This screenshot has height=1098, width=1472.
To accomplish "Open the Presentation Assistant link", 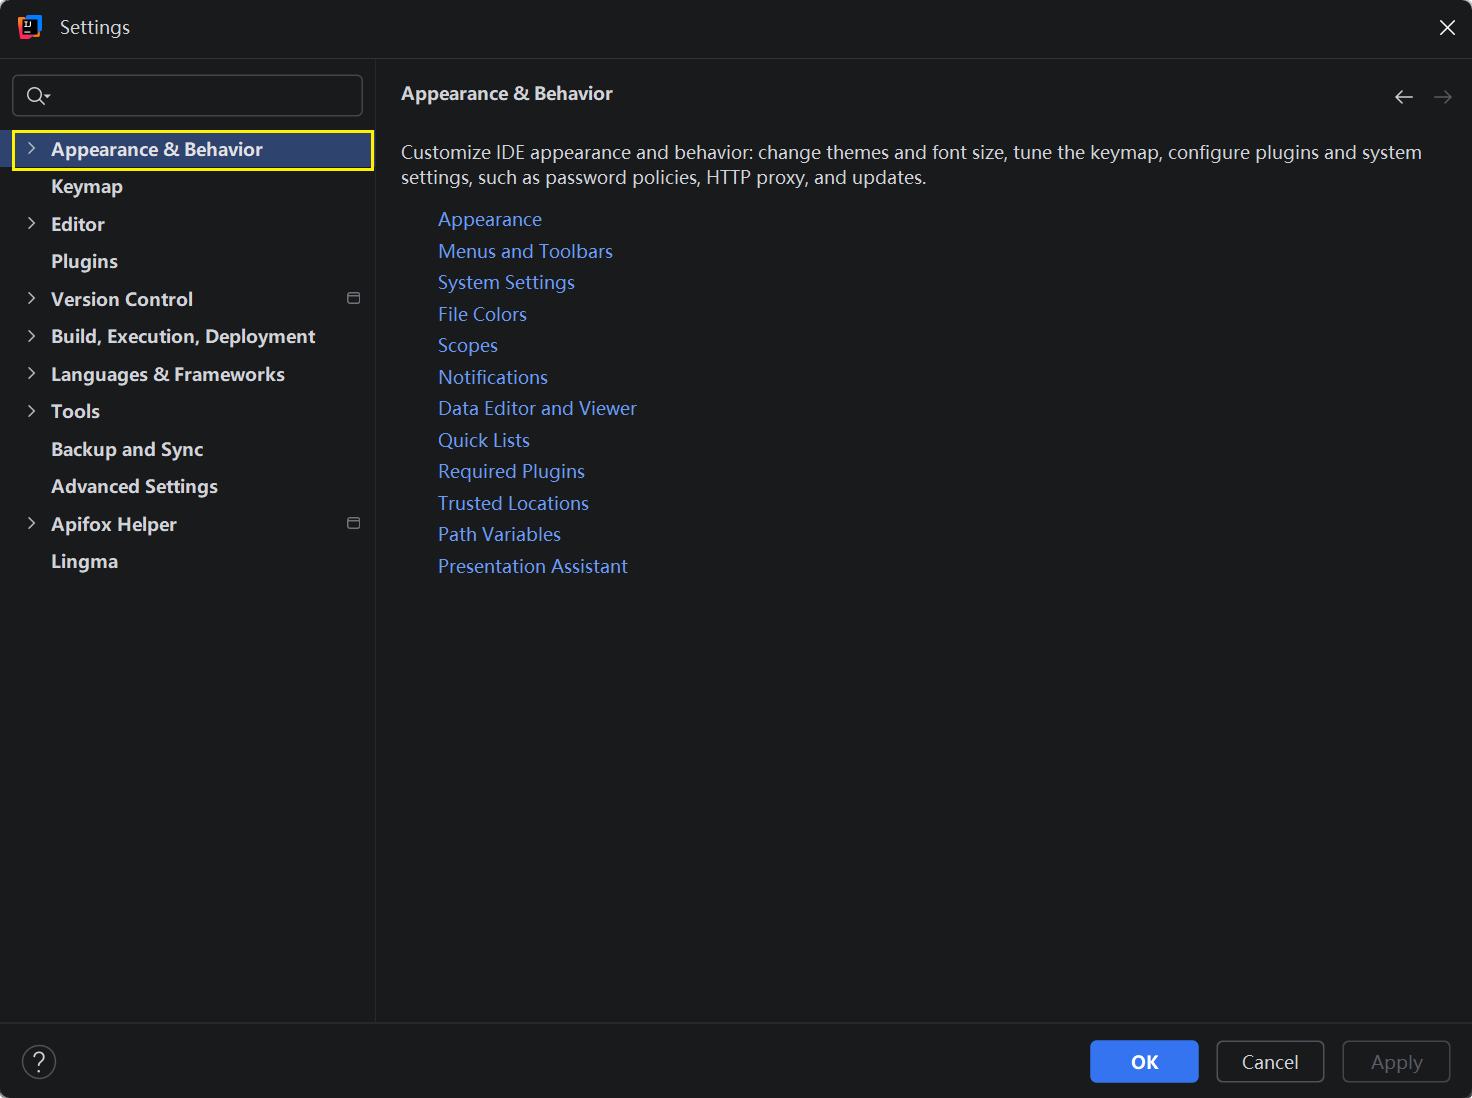I will tap(532, 566).
